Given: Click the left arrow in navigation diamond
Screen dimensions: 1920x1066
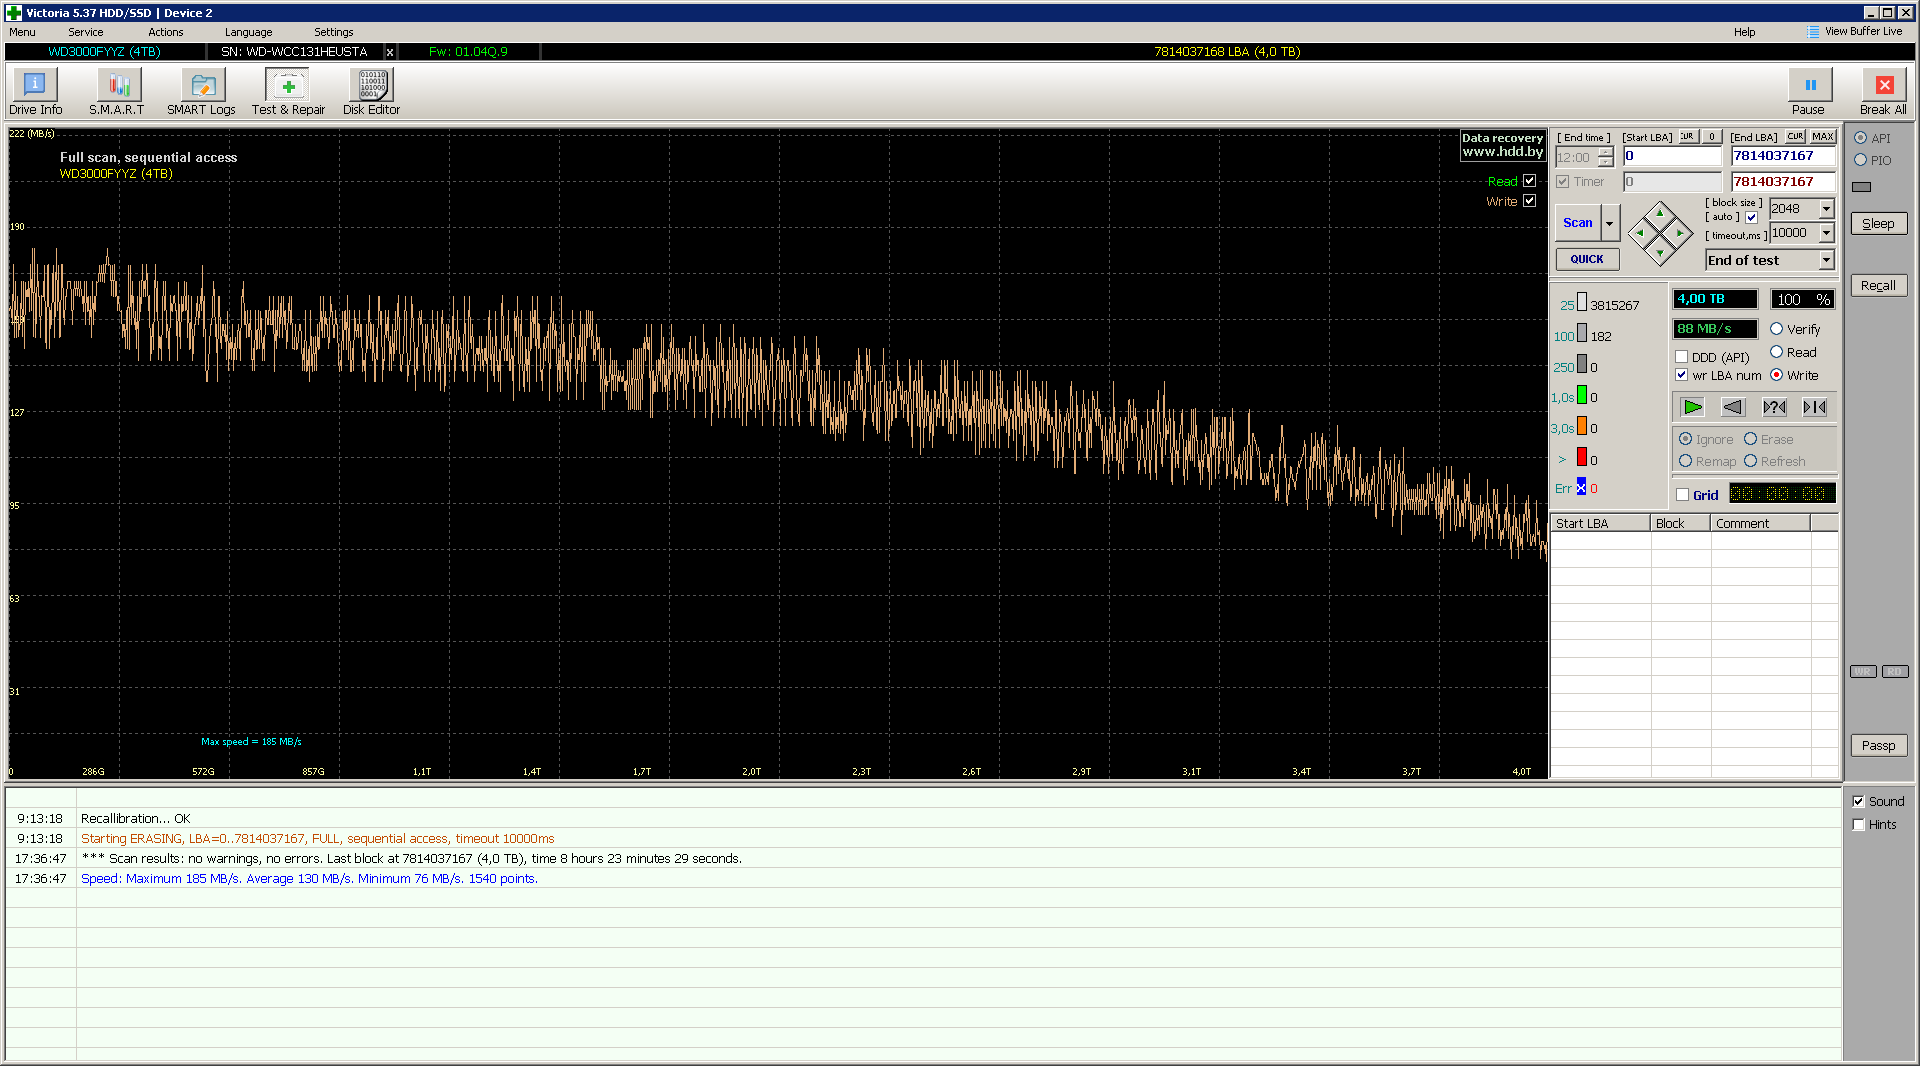Looking at the screenshot, I should point(1639,233).
